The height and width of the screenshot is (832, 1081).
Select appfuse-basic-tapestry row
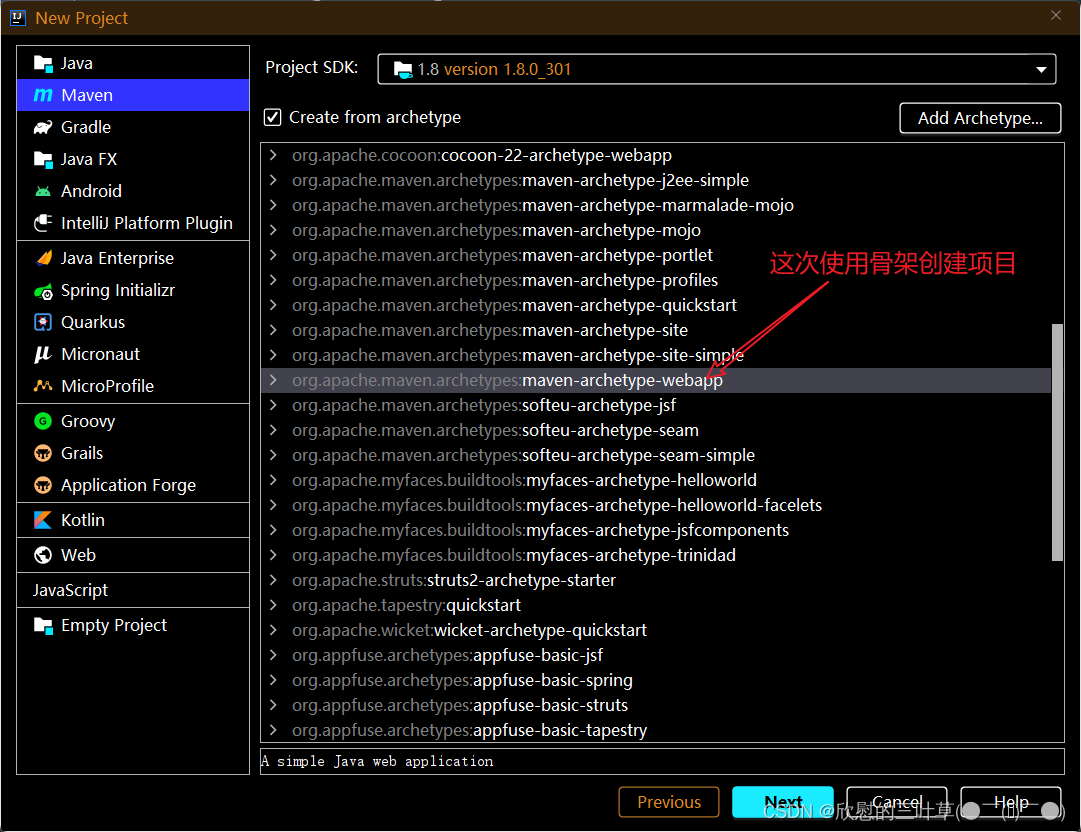(656, 730)
